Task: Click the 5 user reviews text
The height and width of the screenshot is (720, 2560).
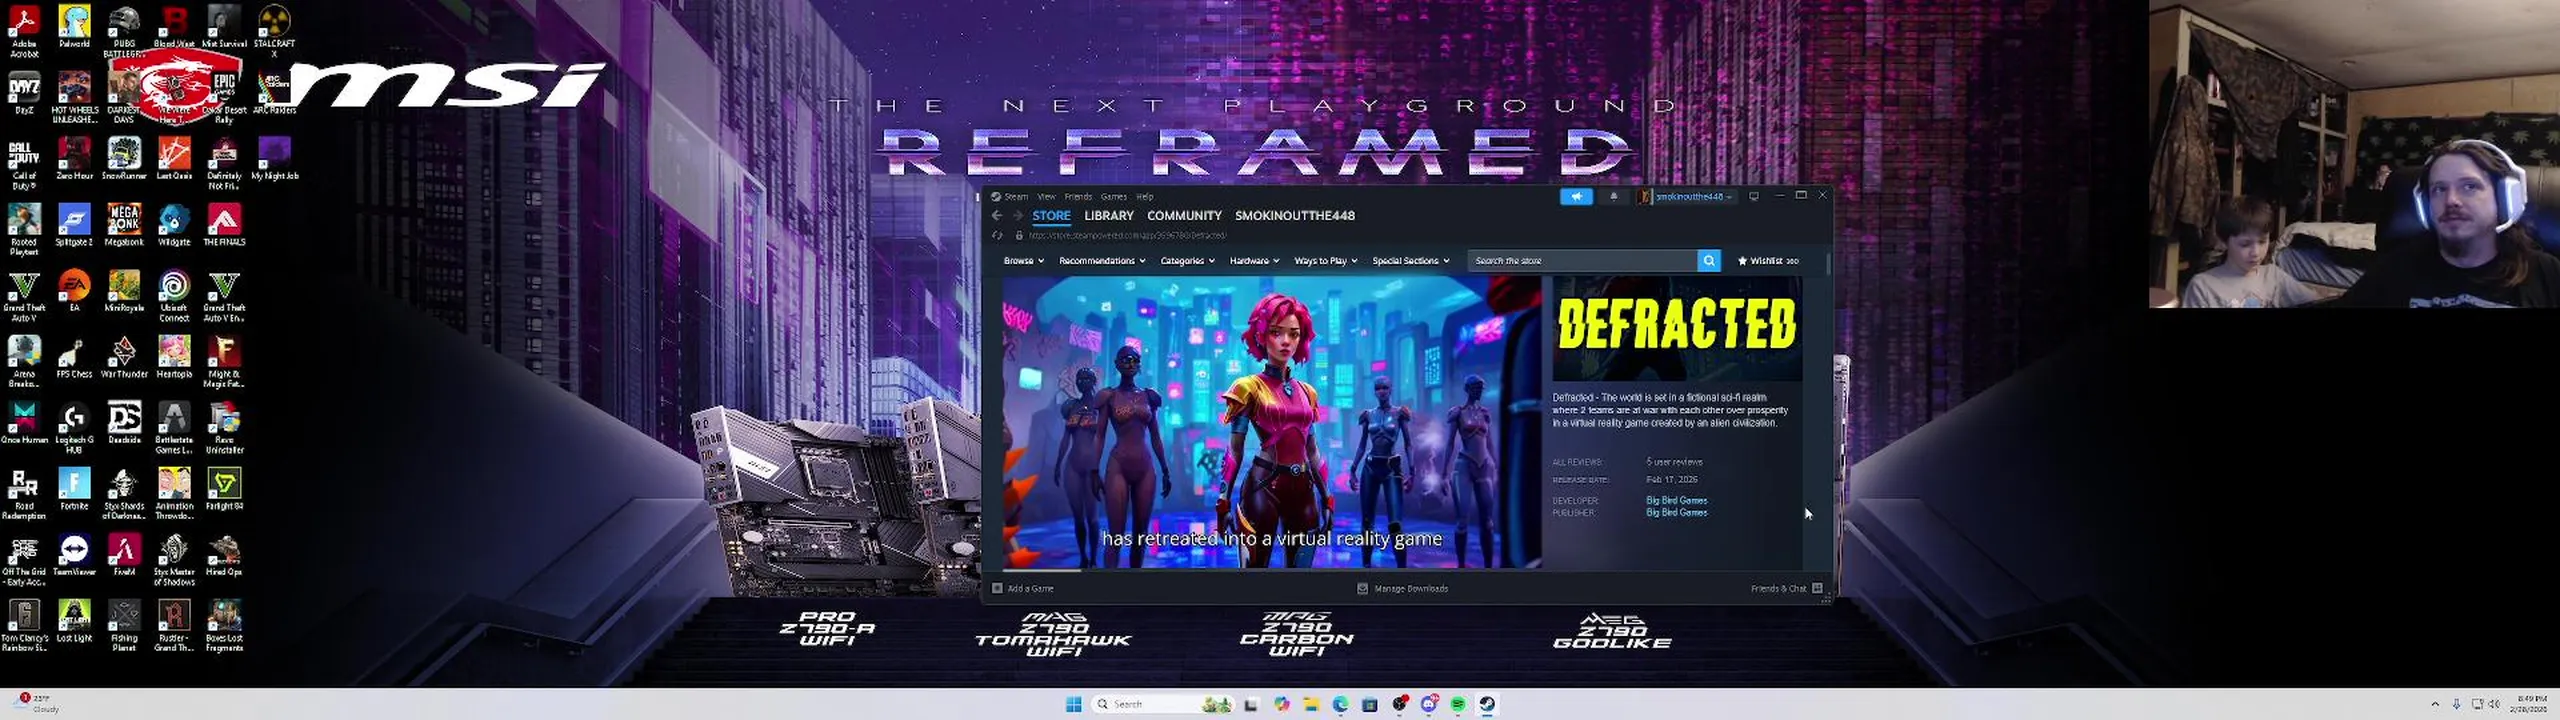Action: pos(1674,462)
